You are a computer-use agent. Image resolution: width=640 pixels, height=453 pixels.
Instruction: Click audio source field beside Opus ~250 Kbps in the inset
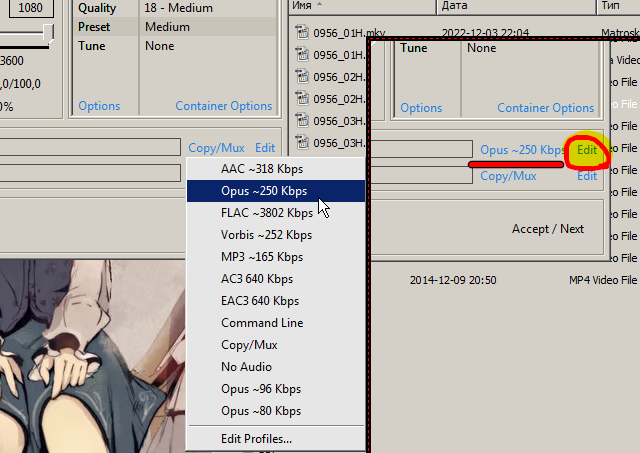tap(422, 149)
